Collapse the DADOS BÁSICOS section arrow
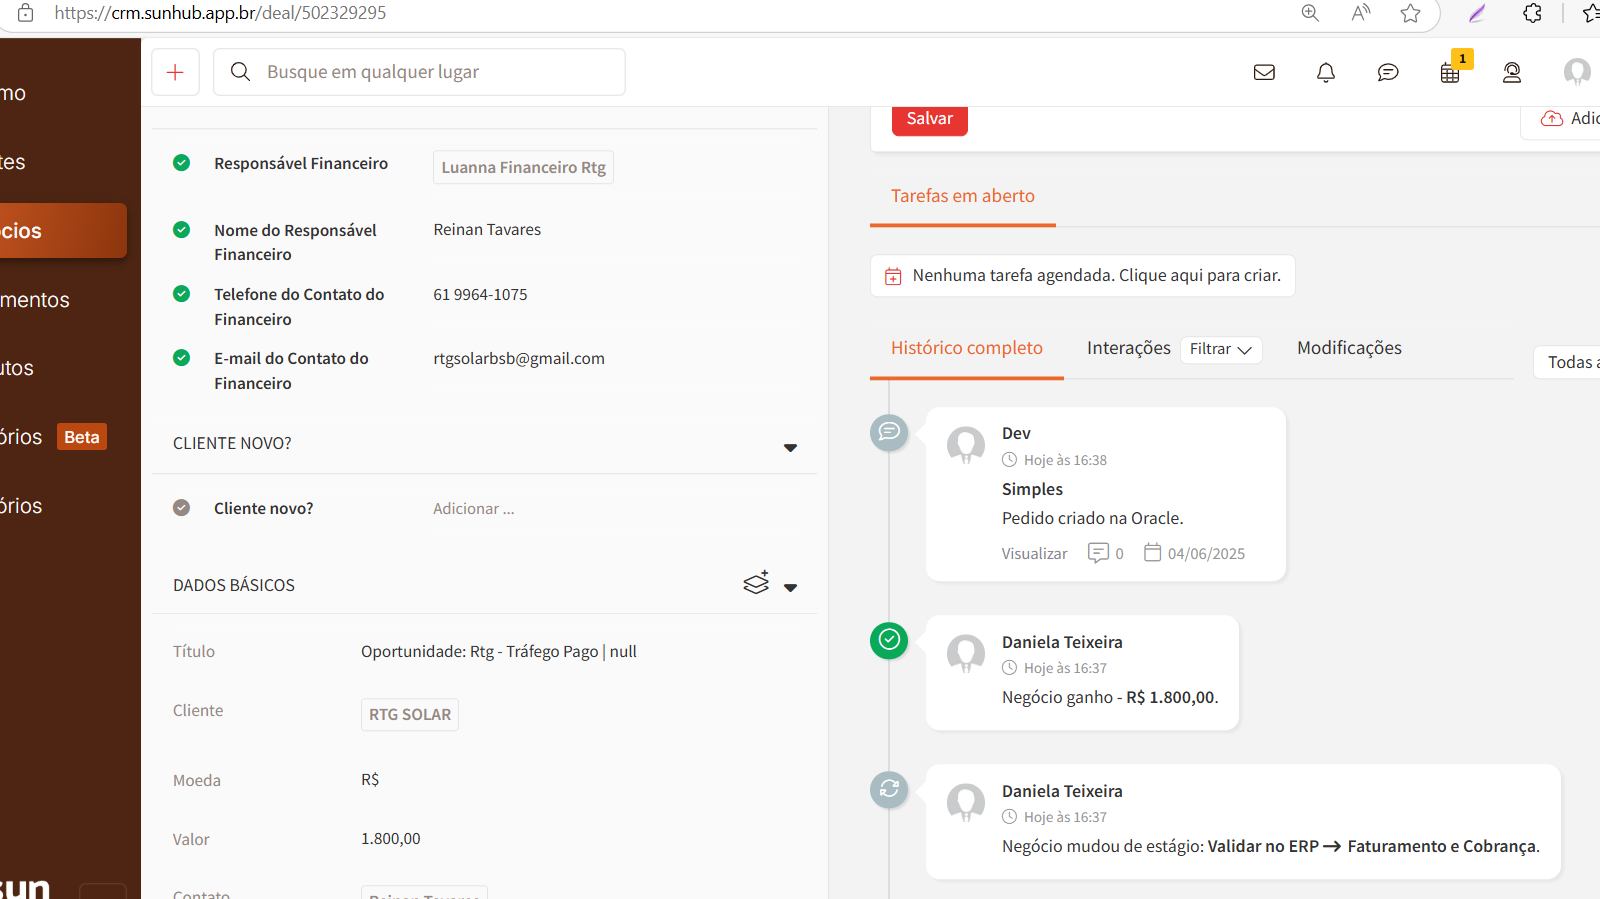 click(x=790, y=587)
